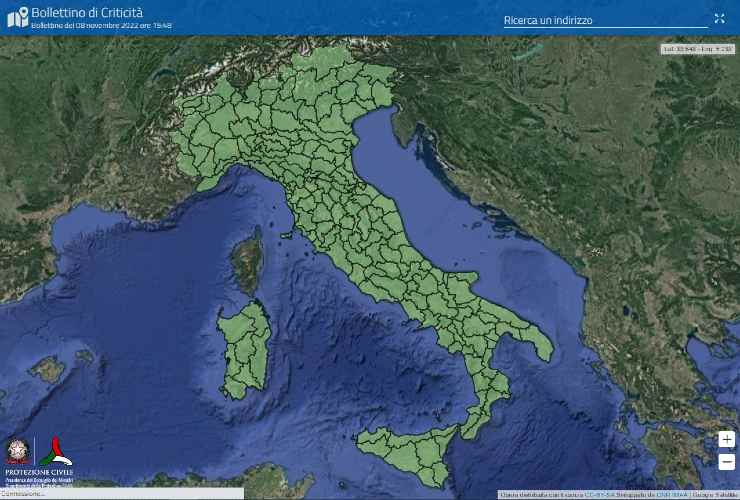Click the bulletin date subtitle text
The height and width of the screenshot is (500, 740).
coord(101,25)
